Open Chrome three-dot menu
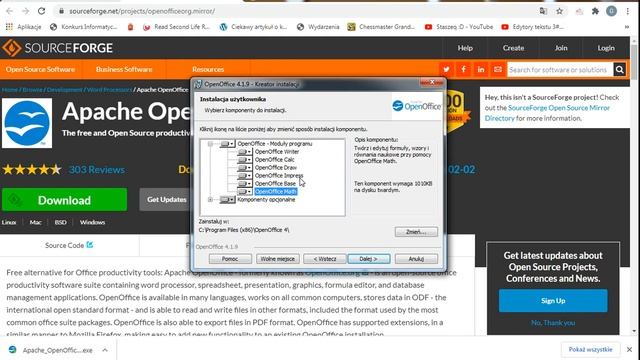Image resolution: width=640 pixels, height=360 pixels. [627, 11]
